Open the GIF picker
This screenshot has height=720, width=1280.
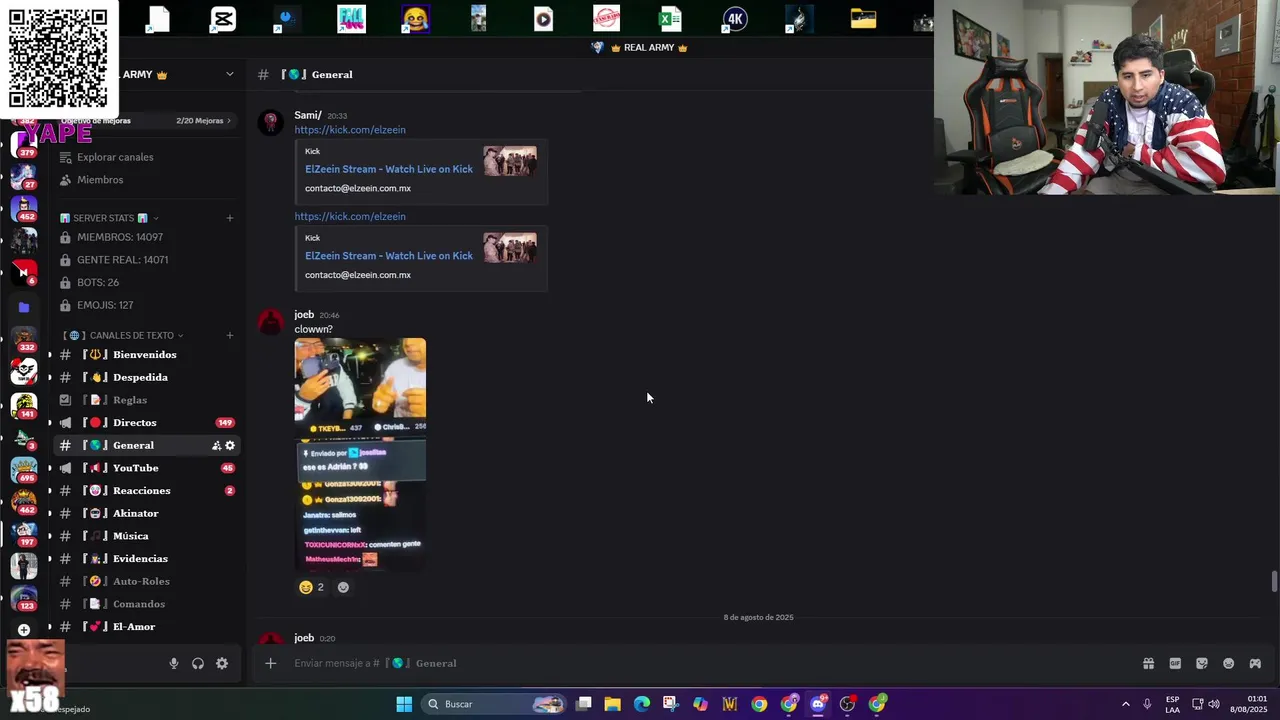[1175, 663]
